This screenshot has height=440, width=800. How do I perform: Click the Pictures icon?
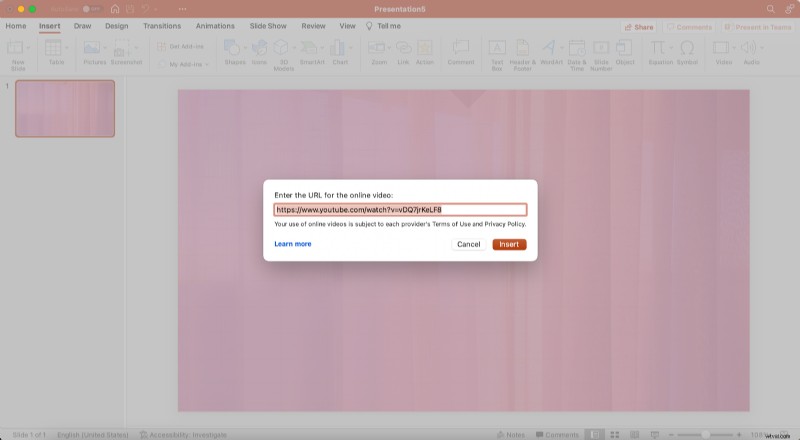tap(92, 47)
